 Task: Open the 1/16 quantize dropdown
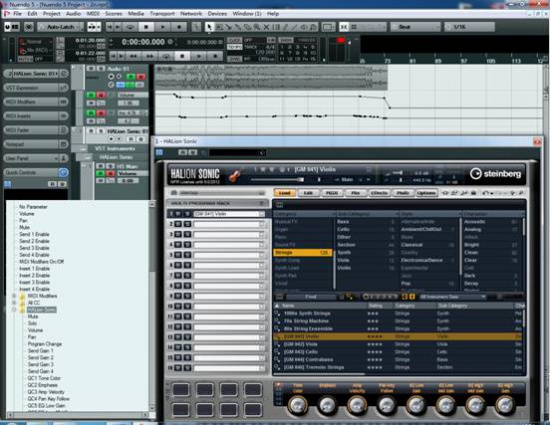[x=469, y=27]
